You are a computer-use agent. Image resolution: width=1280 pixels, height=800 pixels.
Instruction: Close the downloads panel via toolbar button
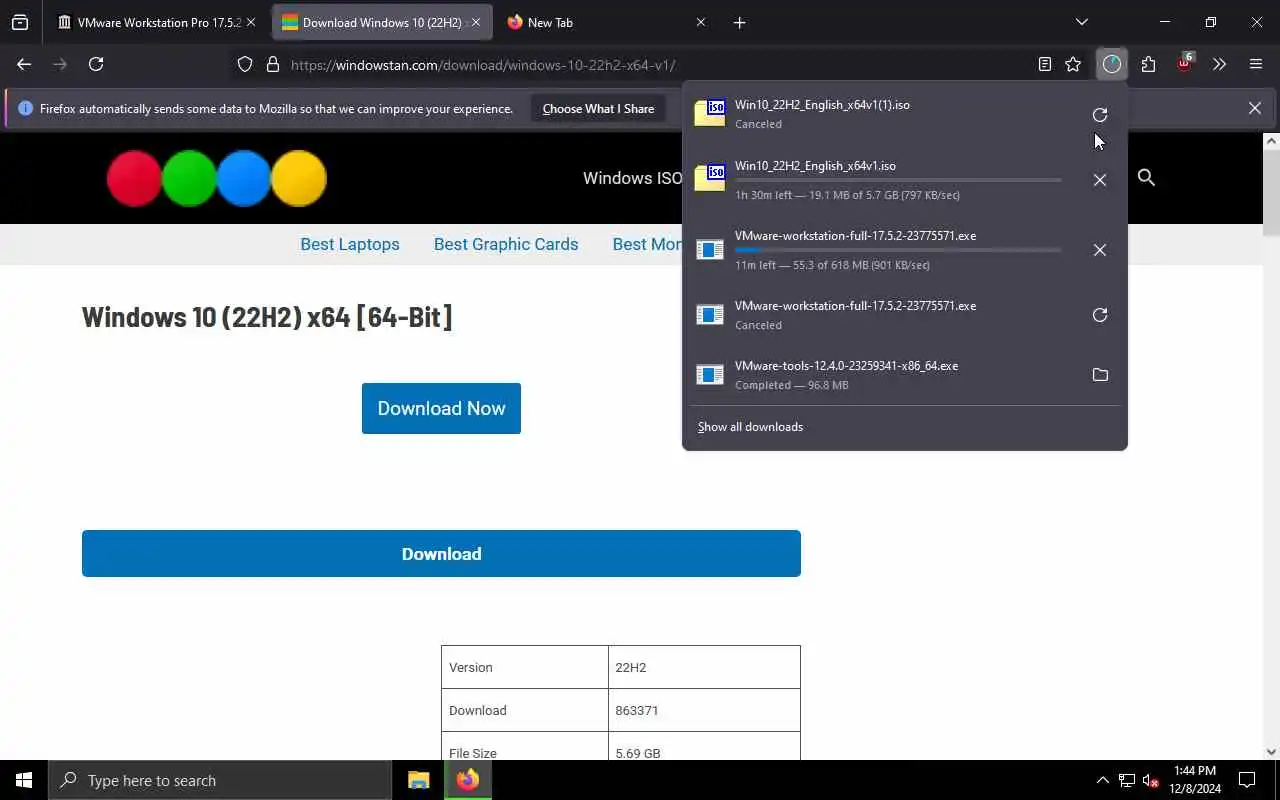(x=1112, y=64)
